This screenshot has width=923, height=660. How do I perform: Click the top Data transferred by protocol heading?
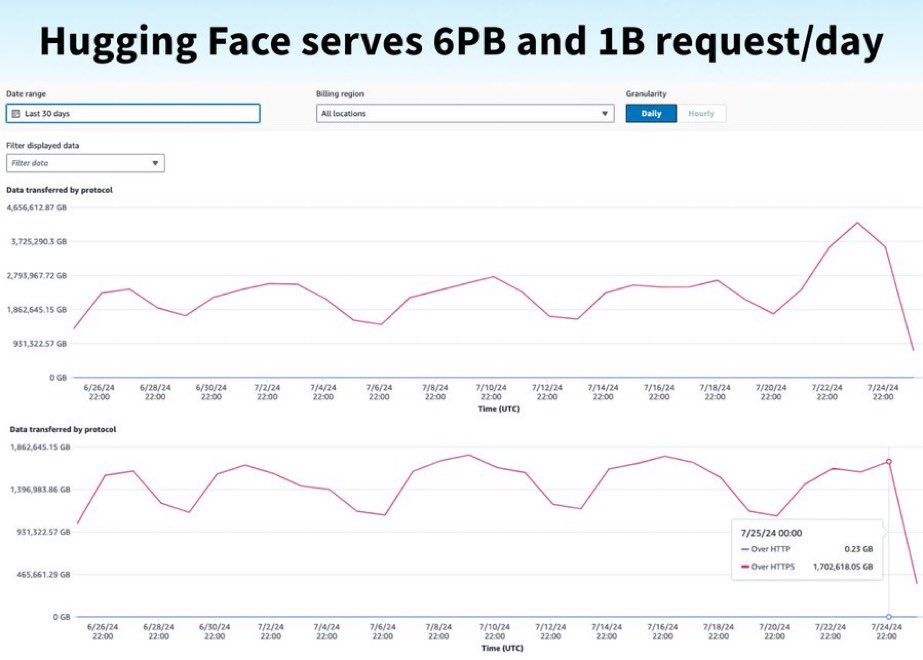[59, 190]
